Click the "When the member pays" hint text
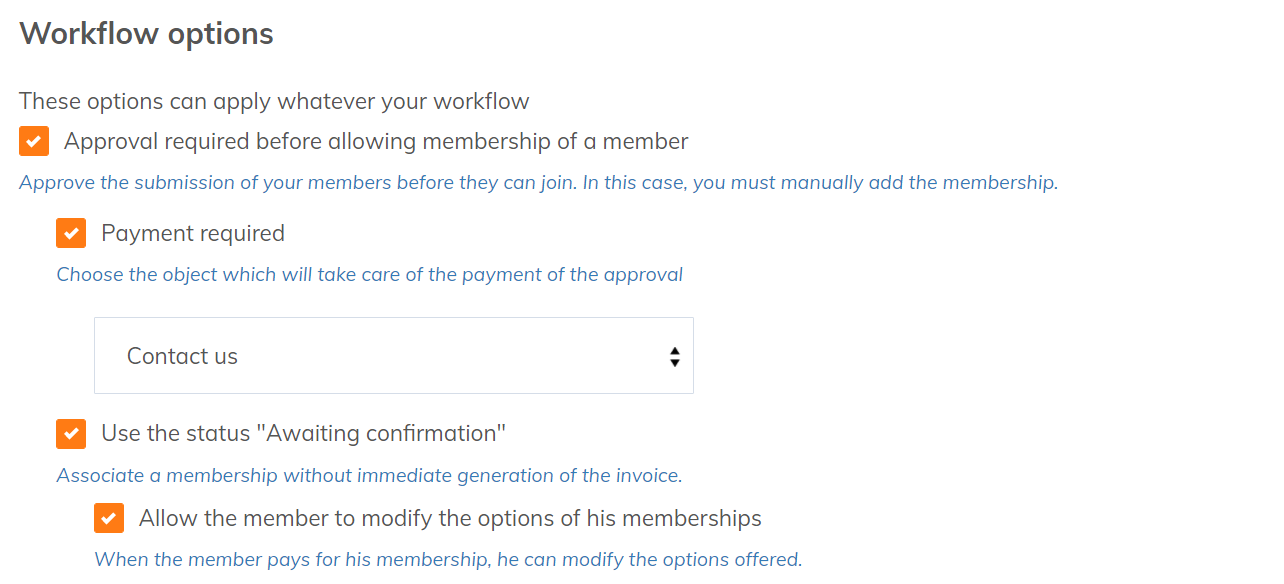 point(448,560)
